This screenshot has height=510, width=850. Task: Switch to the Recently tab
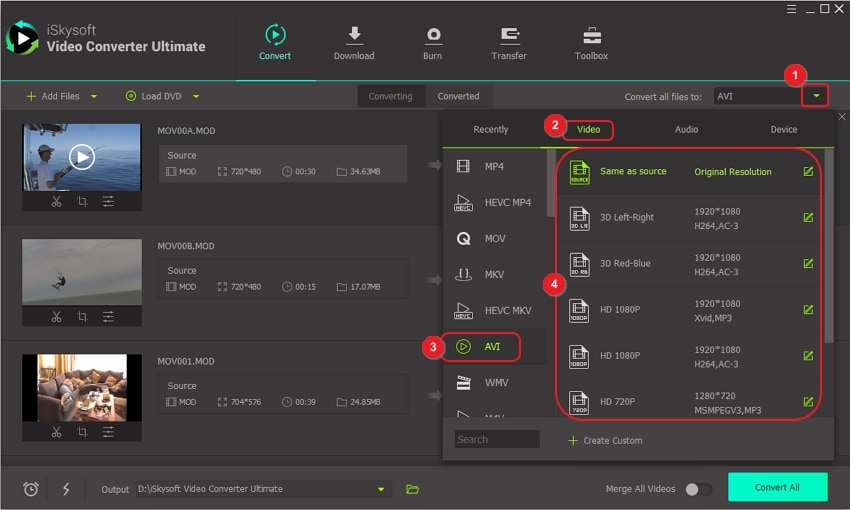tap(491, 130)
